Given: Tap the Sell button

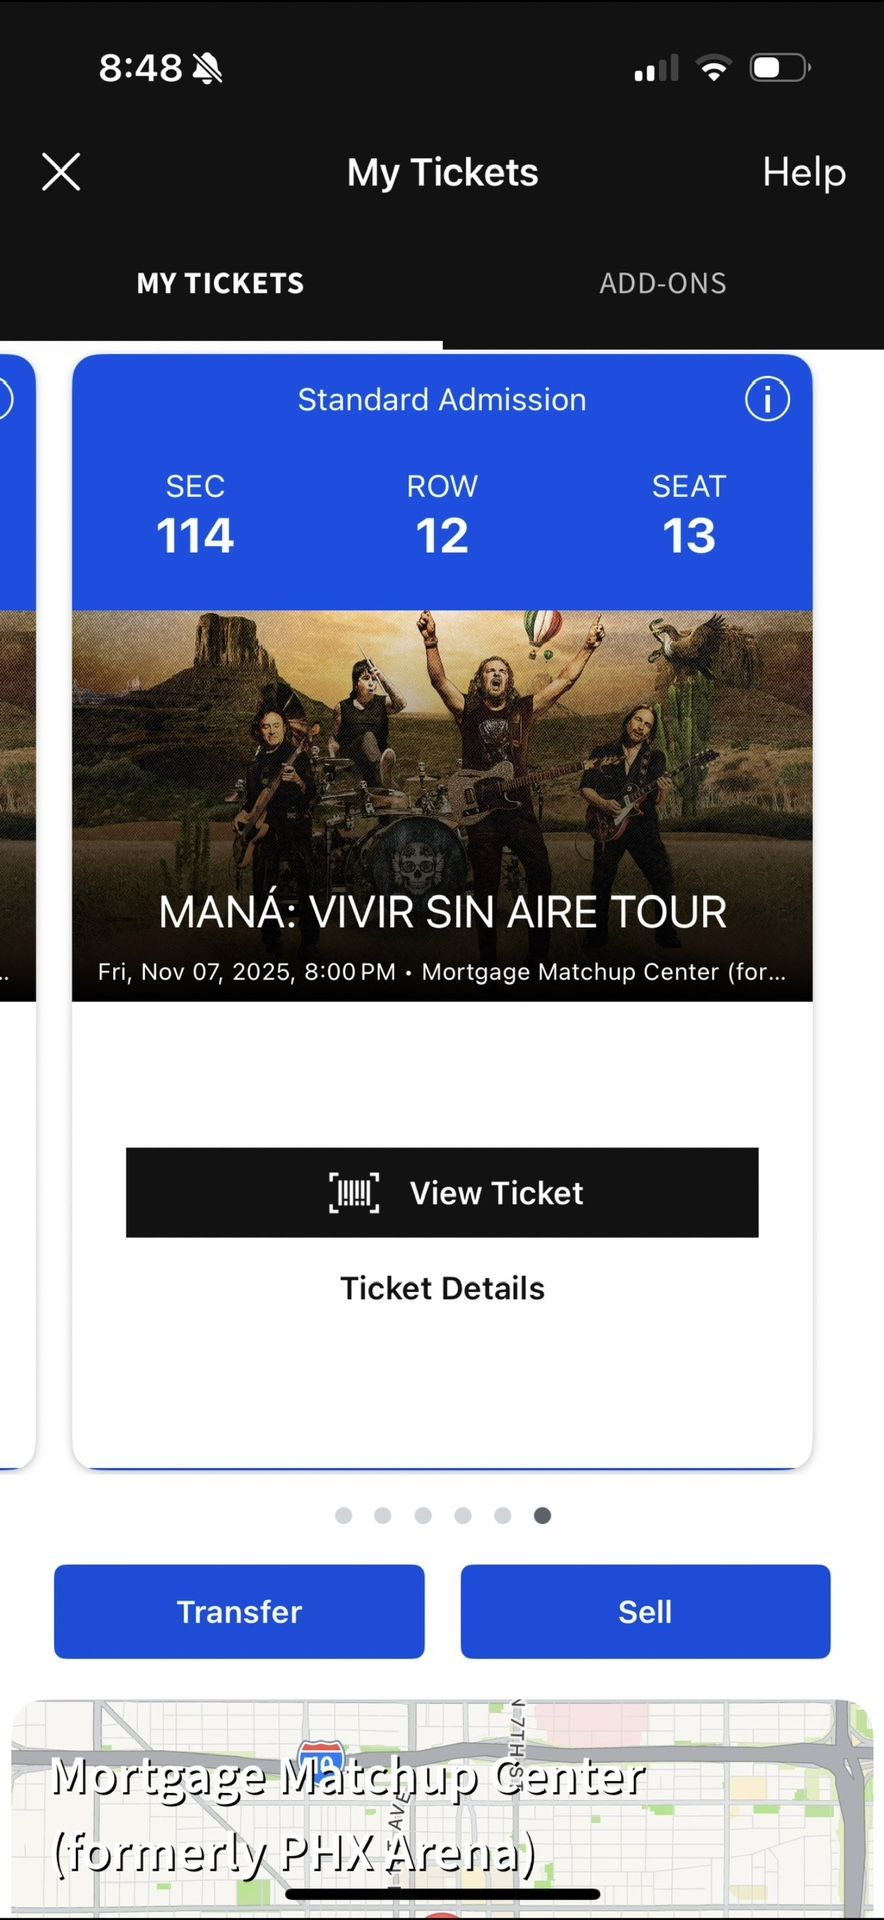Looking at the screenshot, I should coord(645,1611).
